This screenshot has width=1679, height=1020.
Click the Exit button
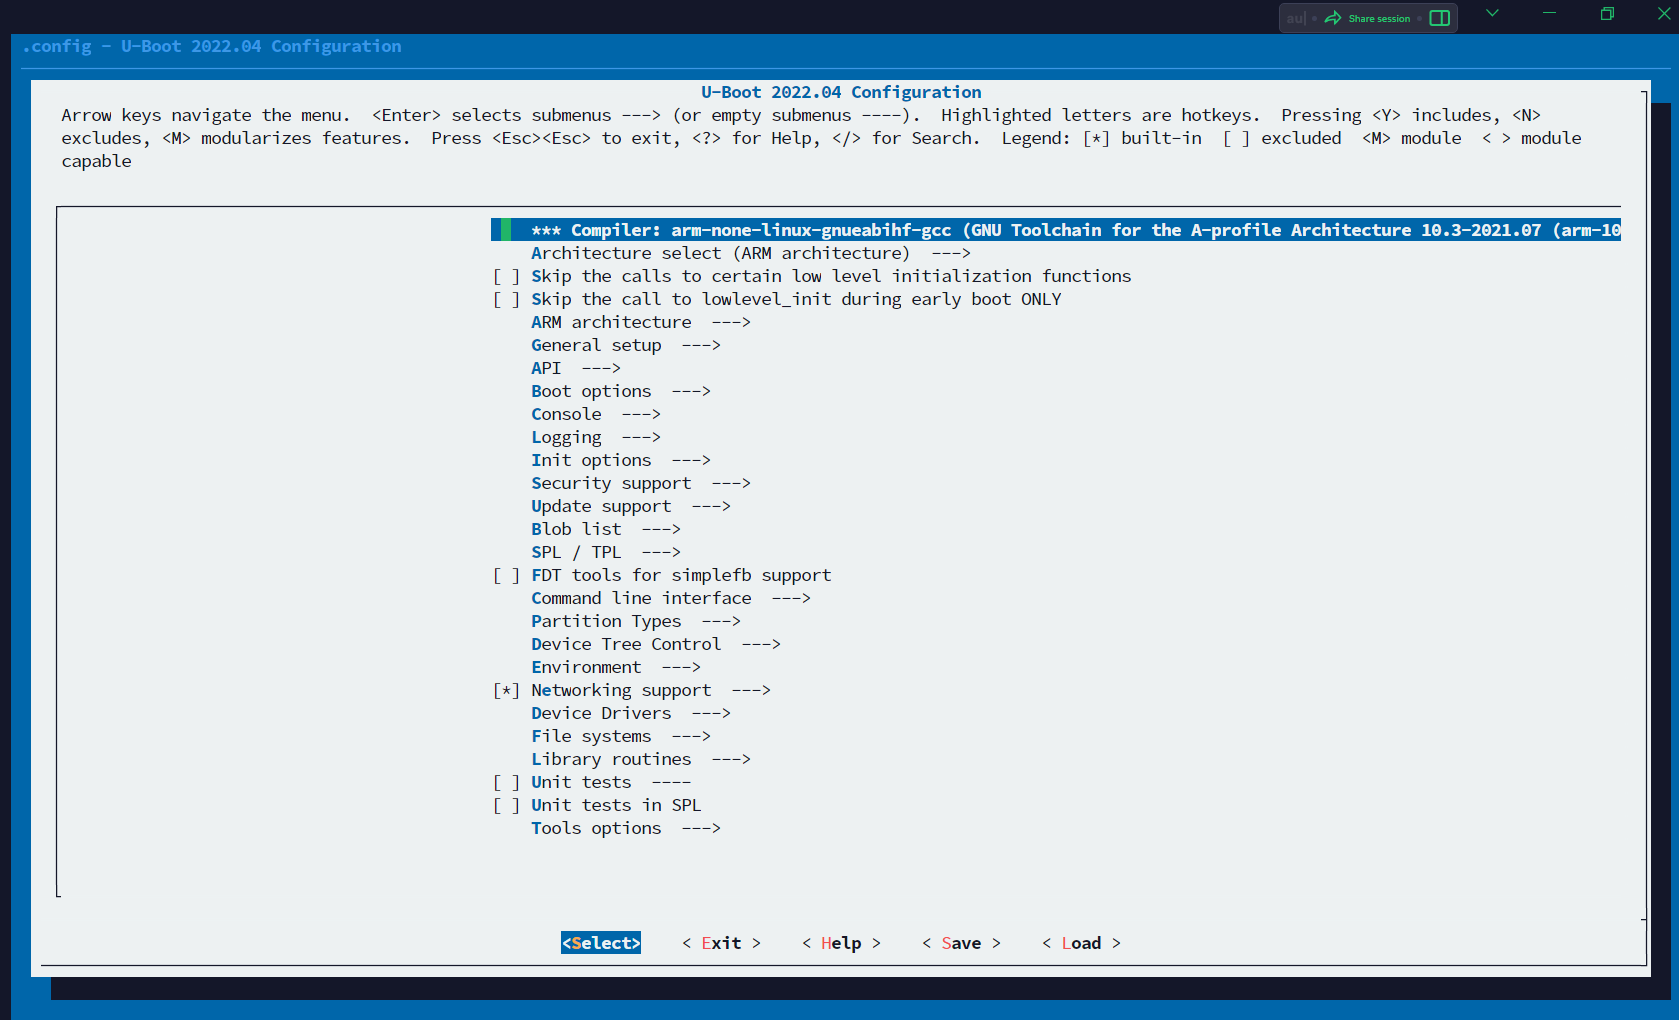coord(721,943)
